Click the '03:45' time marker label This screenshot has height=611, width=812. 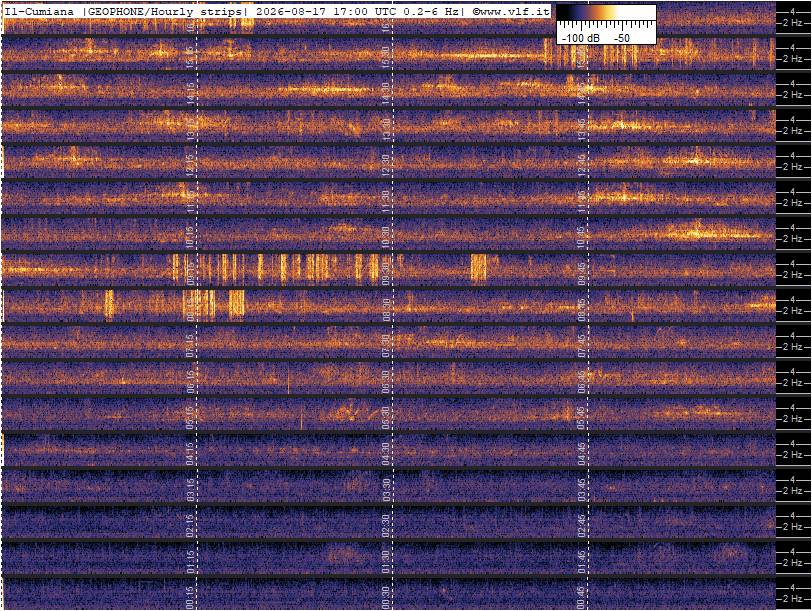(x=582, y=488)
